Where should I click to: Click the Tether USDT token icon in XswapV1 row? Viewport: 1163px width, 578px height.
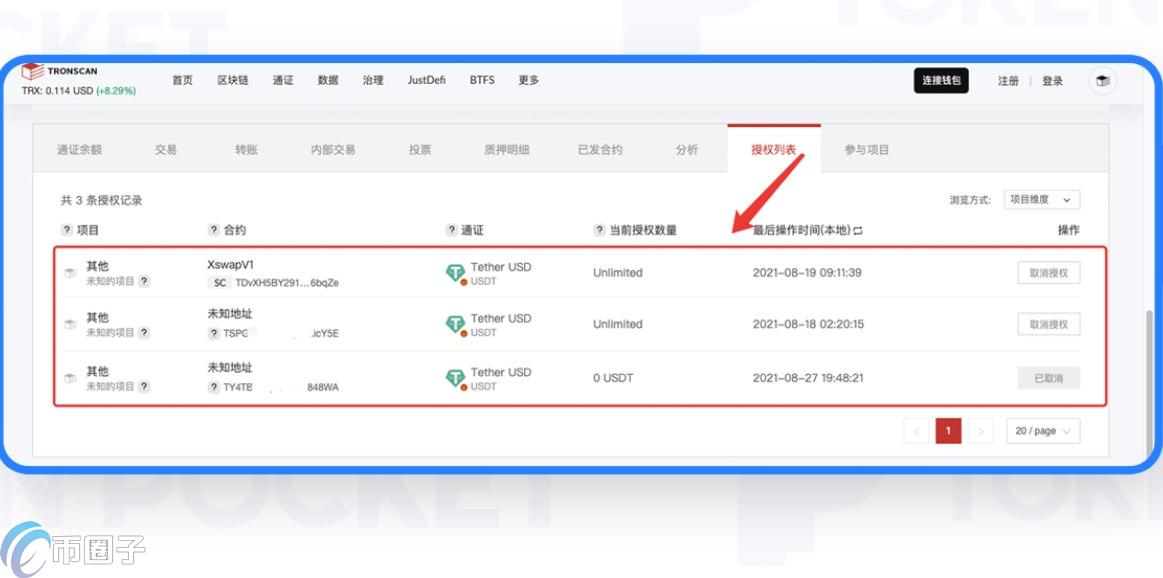tap(456, 271)
